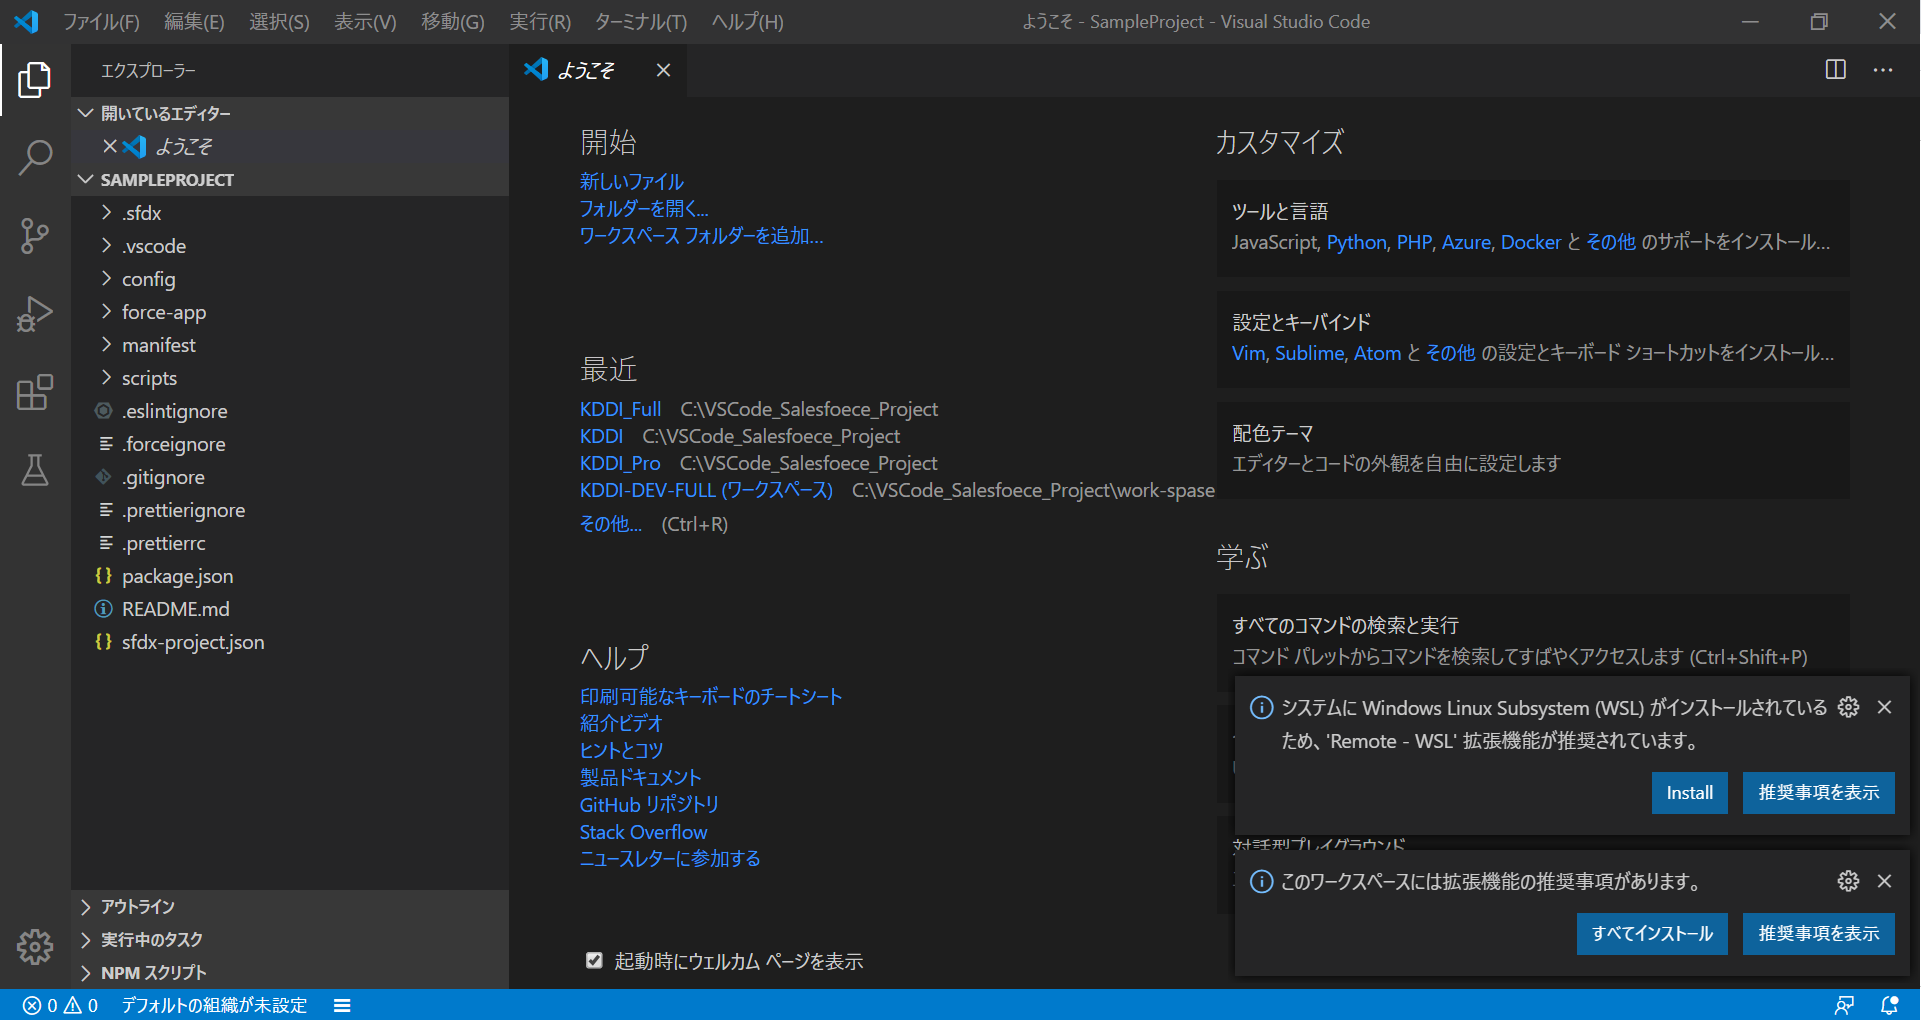Click フォルダーを開く... link
This screenshot has width=1921, height=1020.
(644, 209)
